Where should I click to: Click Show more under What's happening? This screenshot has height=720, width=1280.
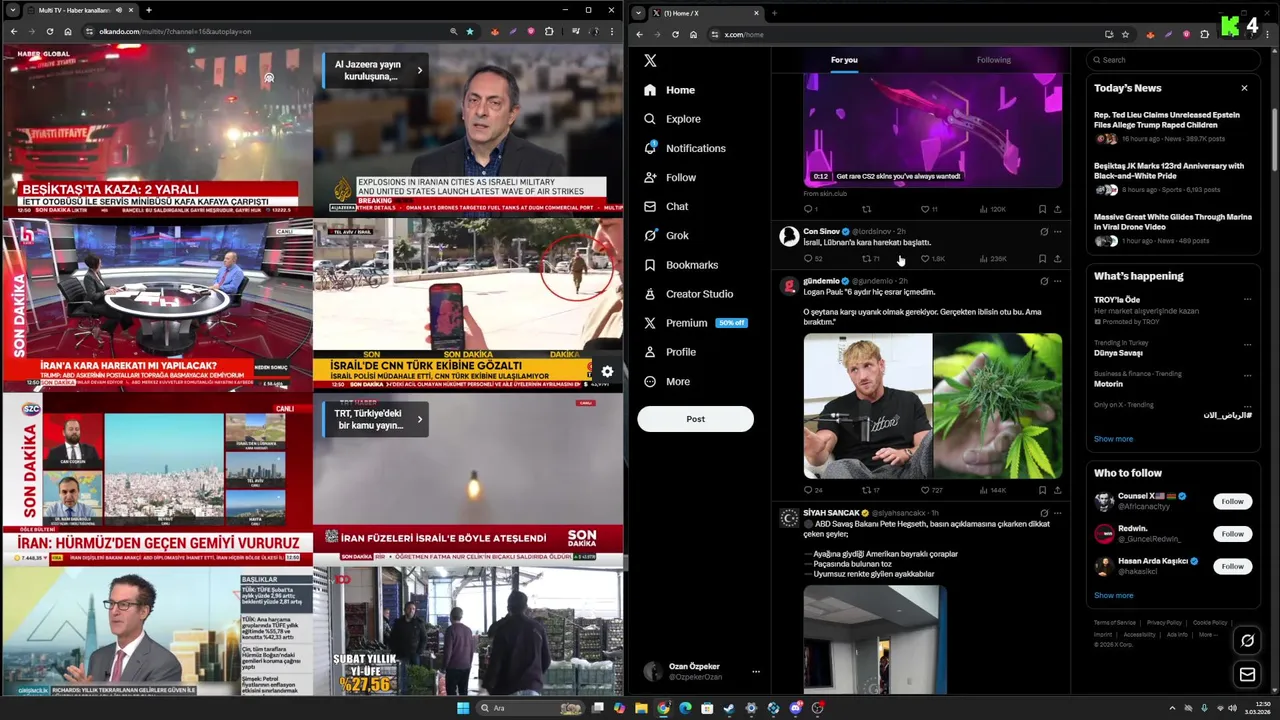(1113, 439)
